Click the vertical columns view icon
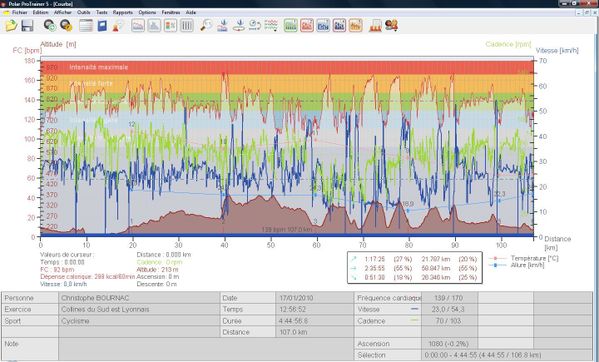Viewport: 599px width, 362px height. click(186, 26)
